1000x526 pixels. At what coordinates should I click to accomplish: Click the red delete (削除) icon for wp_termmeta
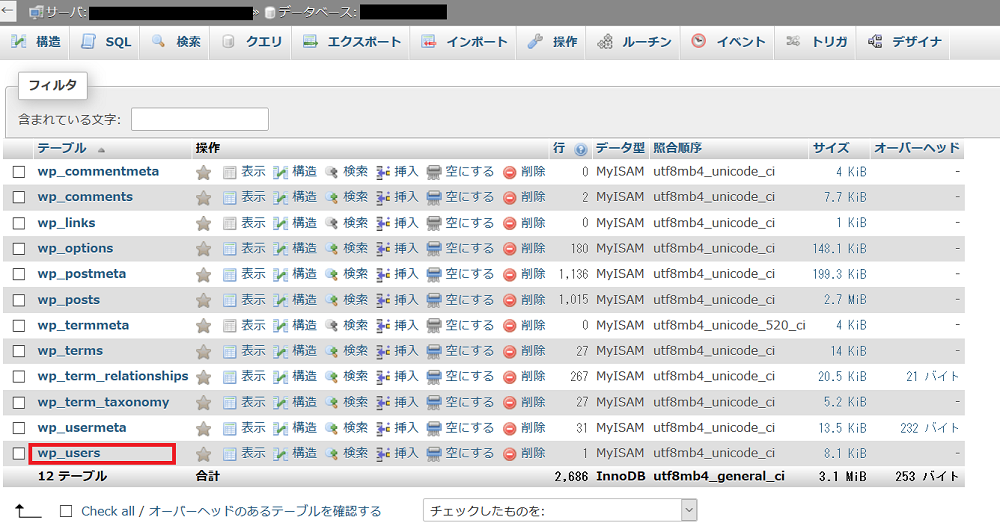(510, 326)
